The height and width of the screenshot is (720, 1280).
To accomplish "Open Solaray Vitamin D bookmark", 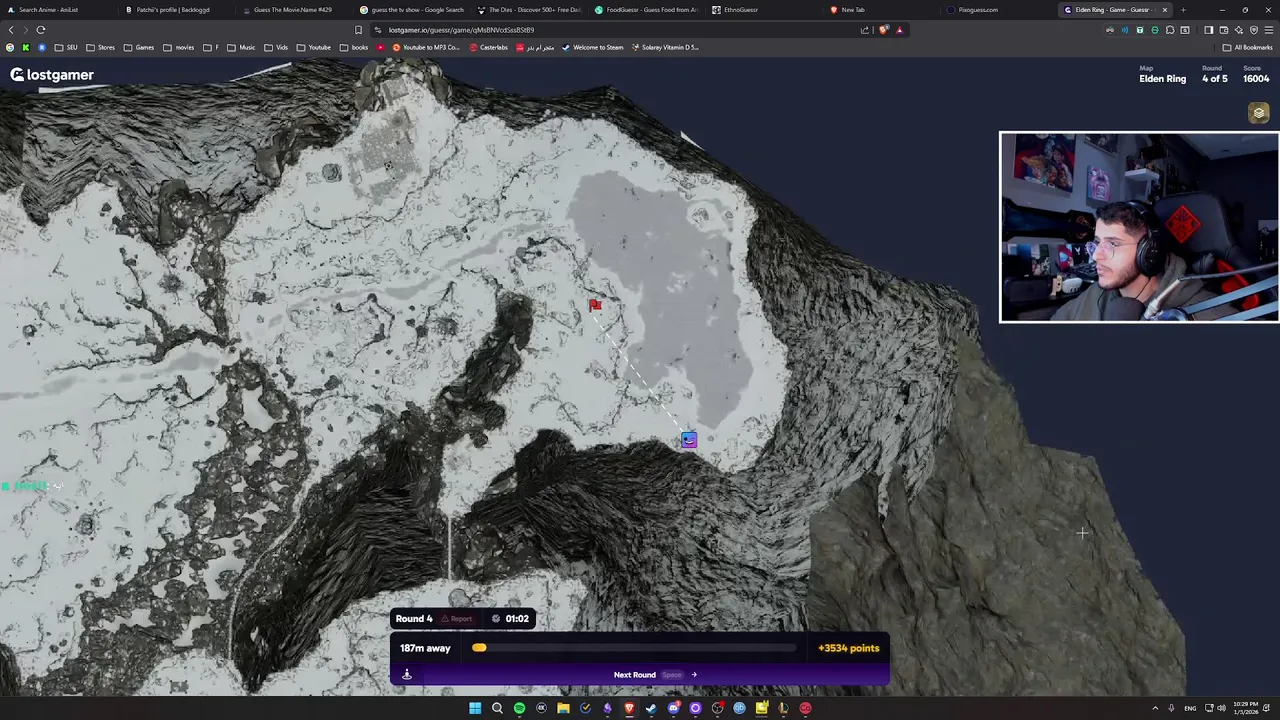I will click(x=665, y=47).
